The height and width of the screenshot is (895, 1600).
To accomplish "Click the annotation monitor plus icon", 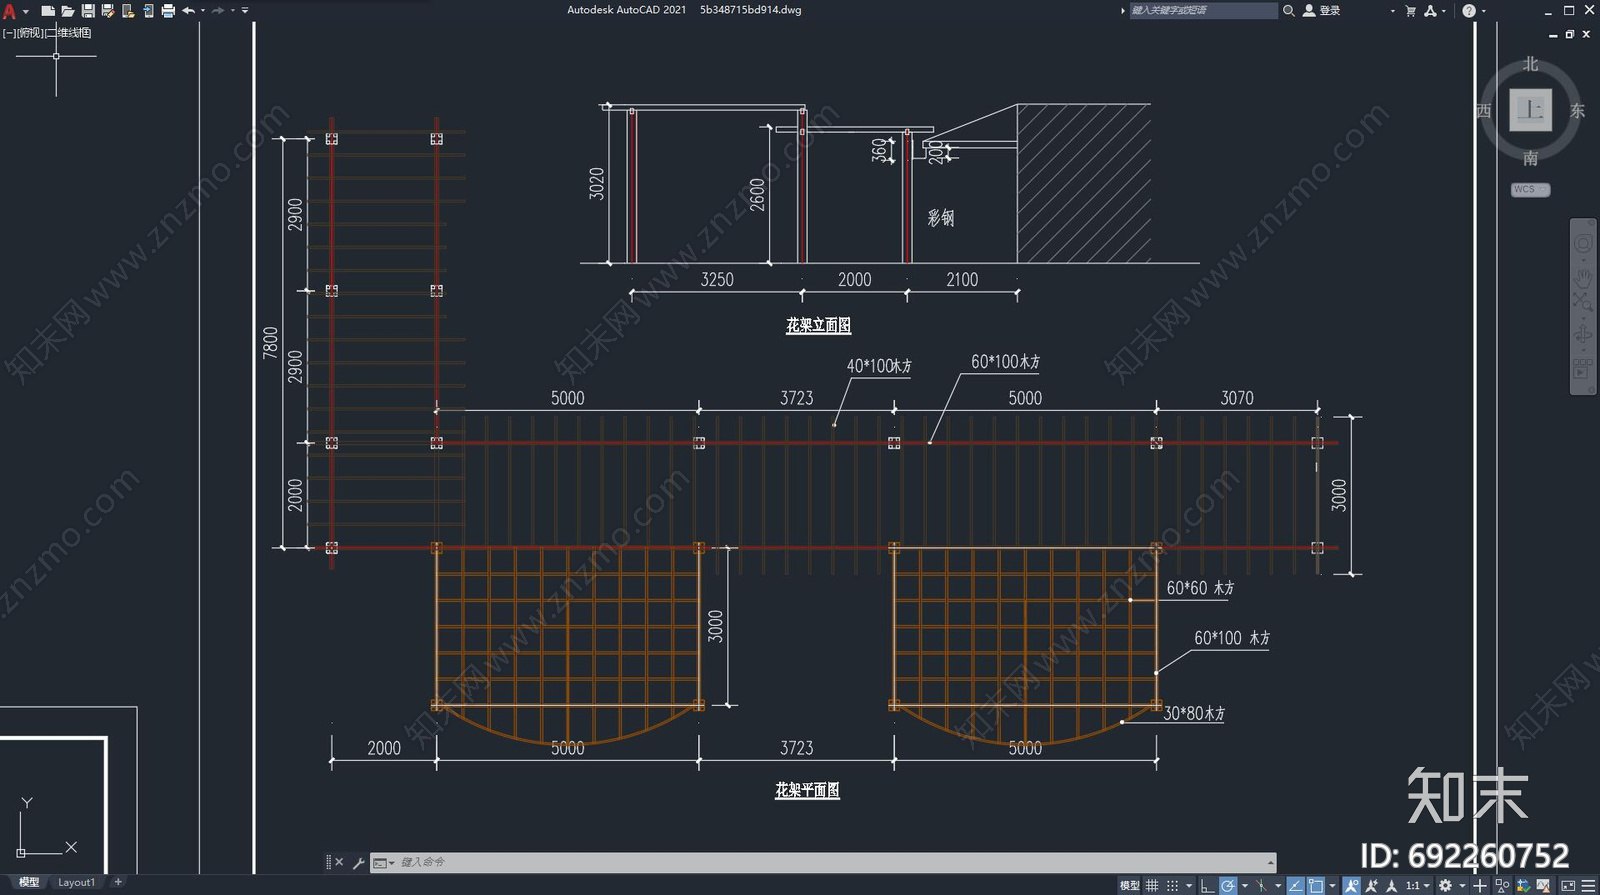I will click(x=1480, y=886).
